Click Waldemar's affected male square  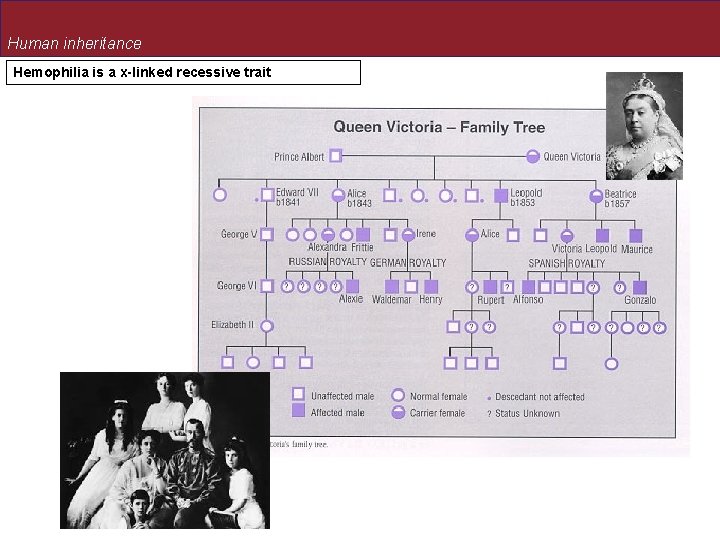(392, 287)
